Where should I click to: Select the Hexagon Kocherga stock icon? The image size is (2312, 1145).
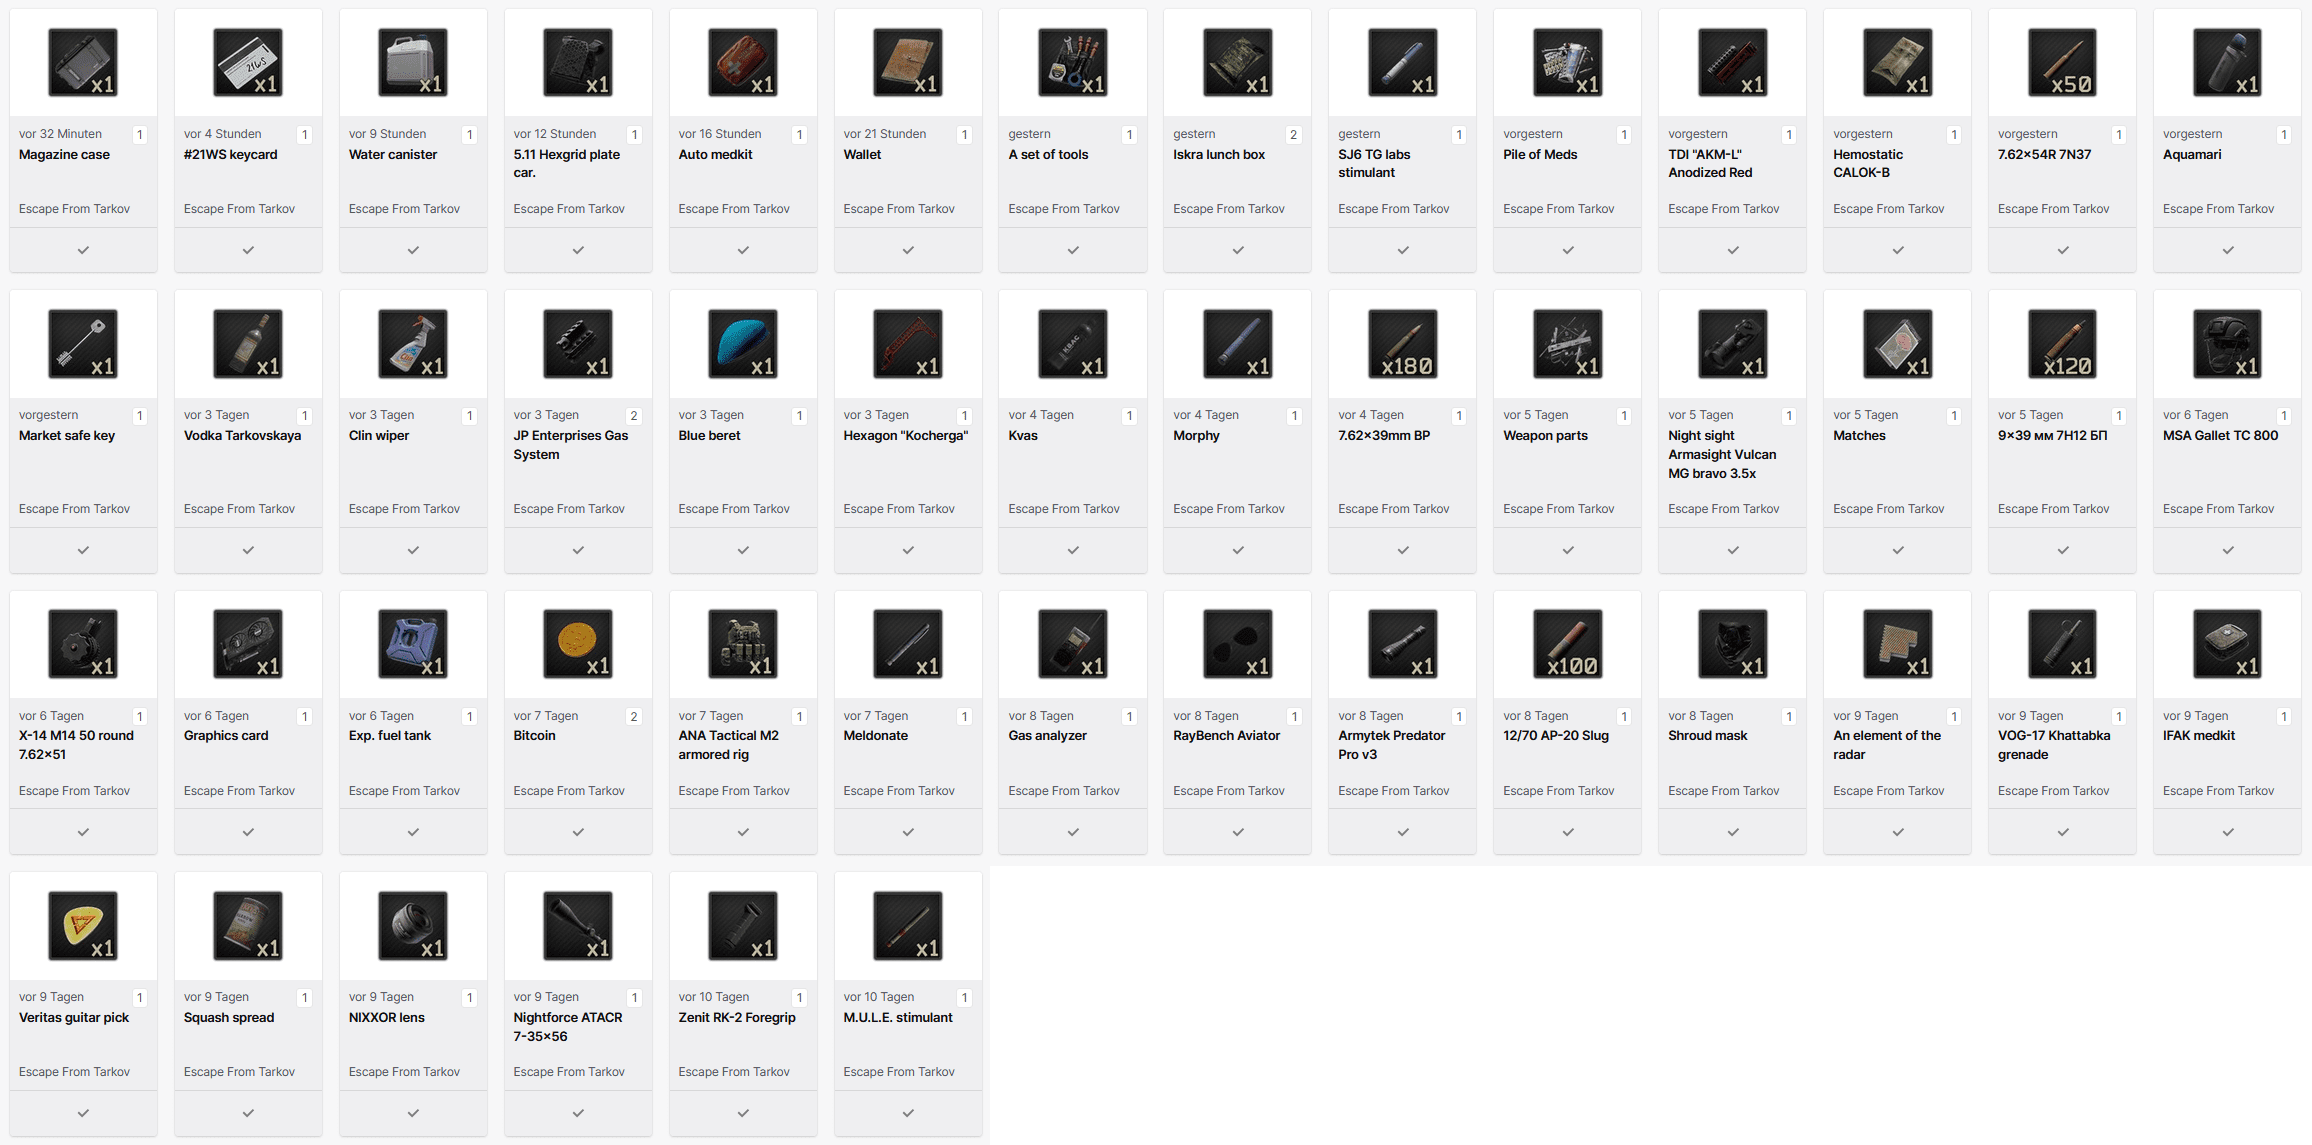coord(908,344)
